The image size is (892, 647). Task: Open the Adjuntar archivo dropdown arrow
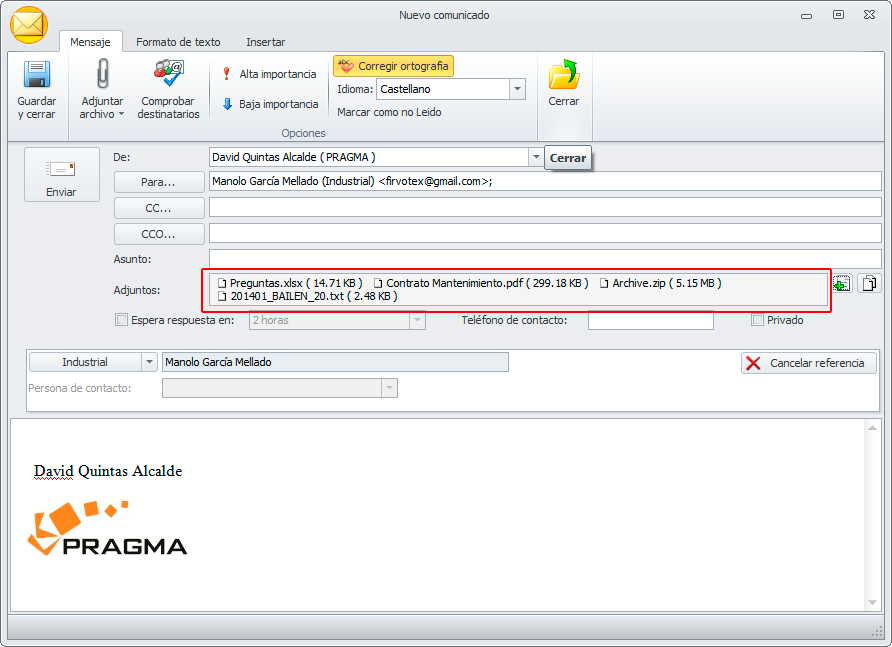(121, 114)
